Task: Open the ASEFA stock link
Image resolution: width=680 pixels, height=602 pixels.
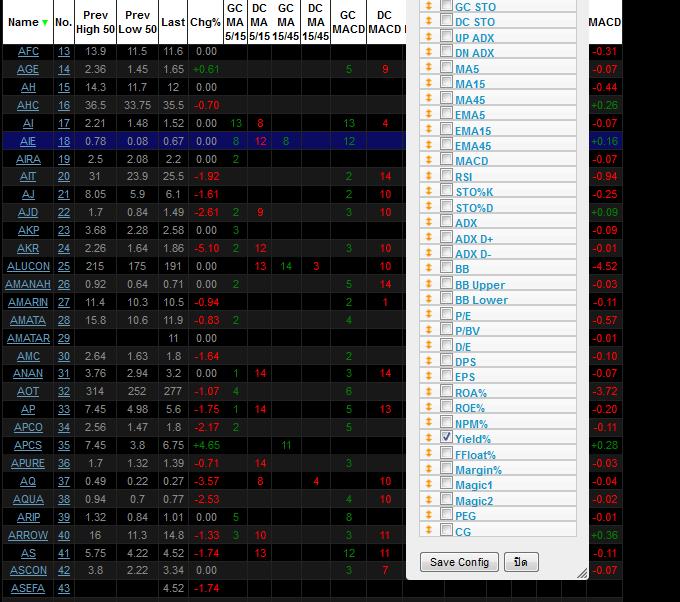Action: (28, 589)
